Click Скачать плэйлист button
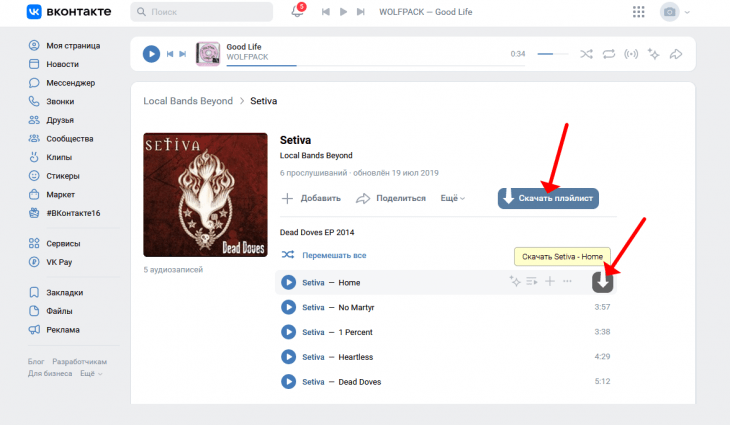The height and width of the screenshot is (425, 730). click(548, 198)
